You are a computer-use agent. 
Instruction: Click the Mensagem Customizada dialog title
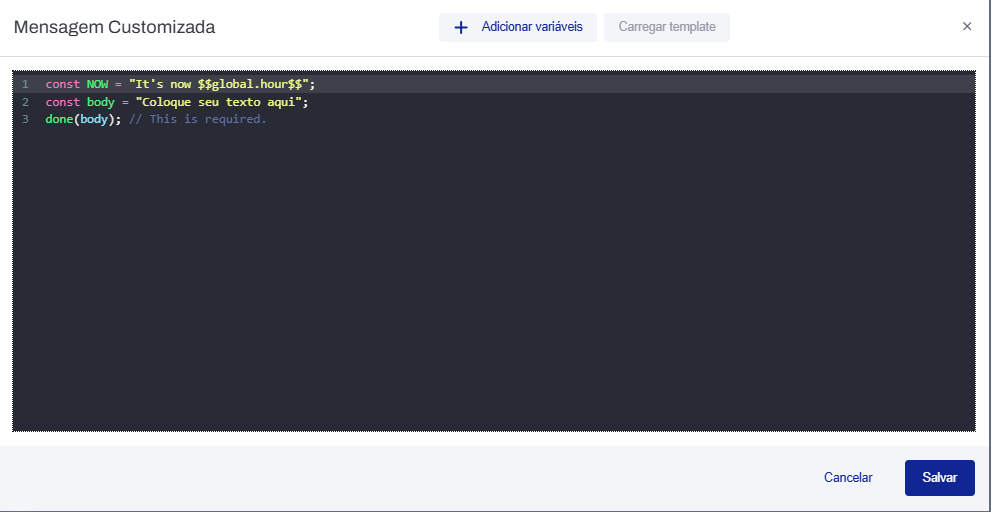coord(114,27)
